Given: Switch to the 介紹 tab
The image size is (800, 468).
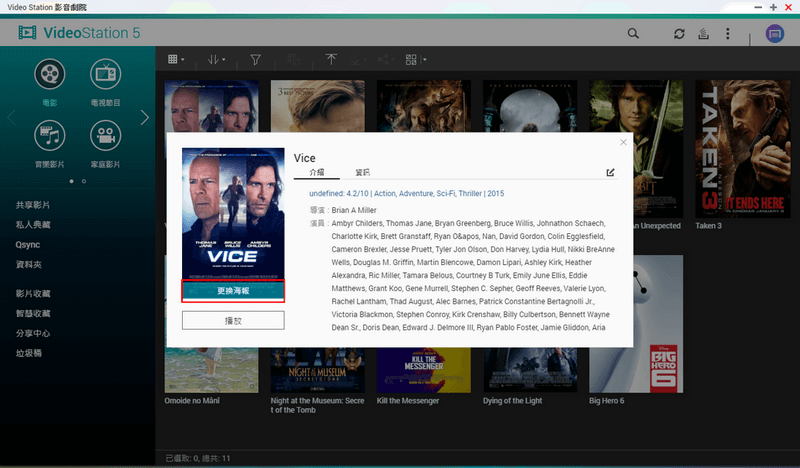Looking at the screenshot, I should coord(317,173).
